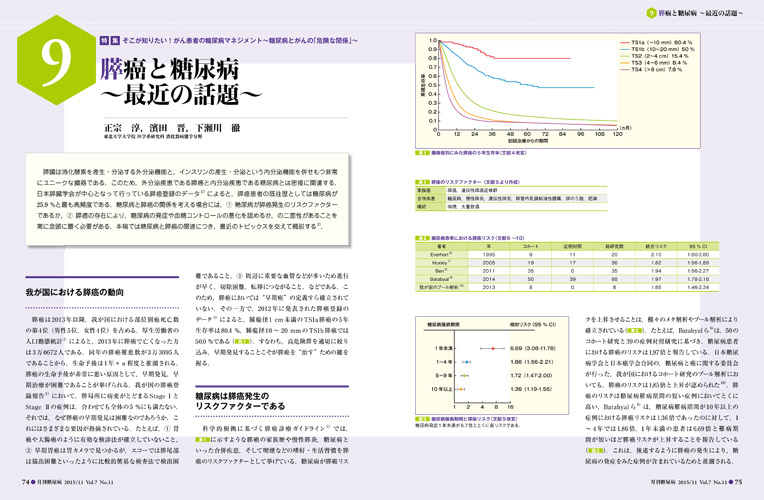The image size is (764, 500).
Task: Click the y-axis tick label 1.0 on survival chart
Action: point(433,40)
